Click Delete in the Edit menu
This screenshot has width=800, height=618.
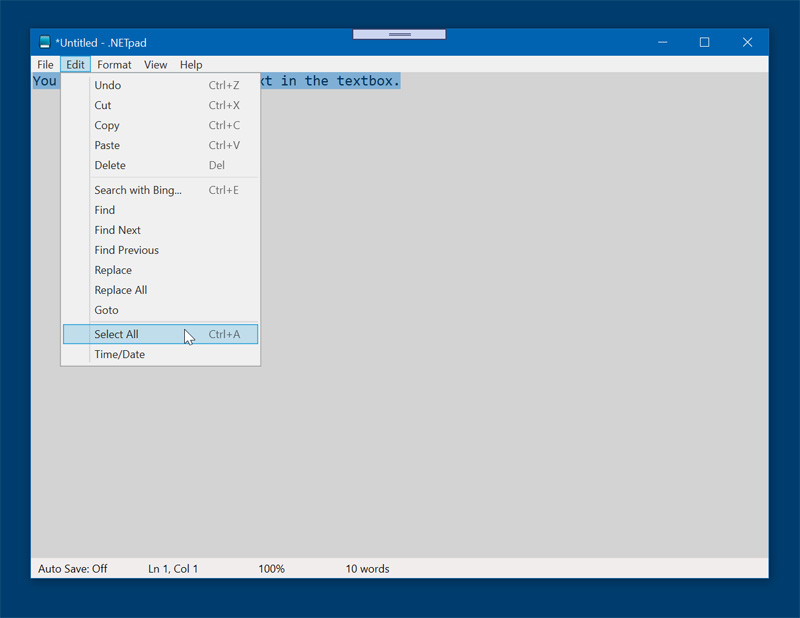click(110, 166)
